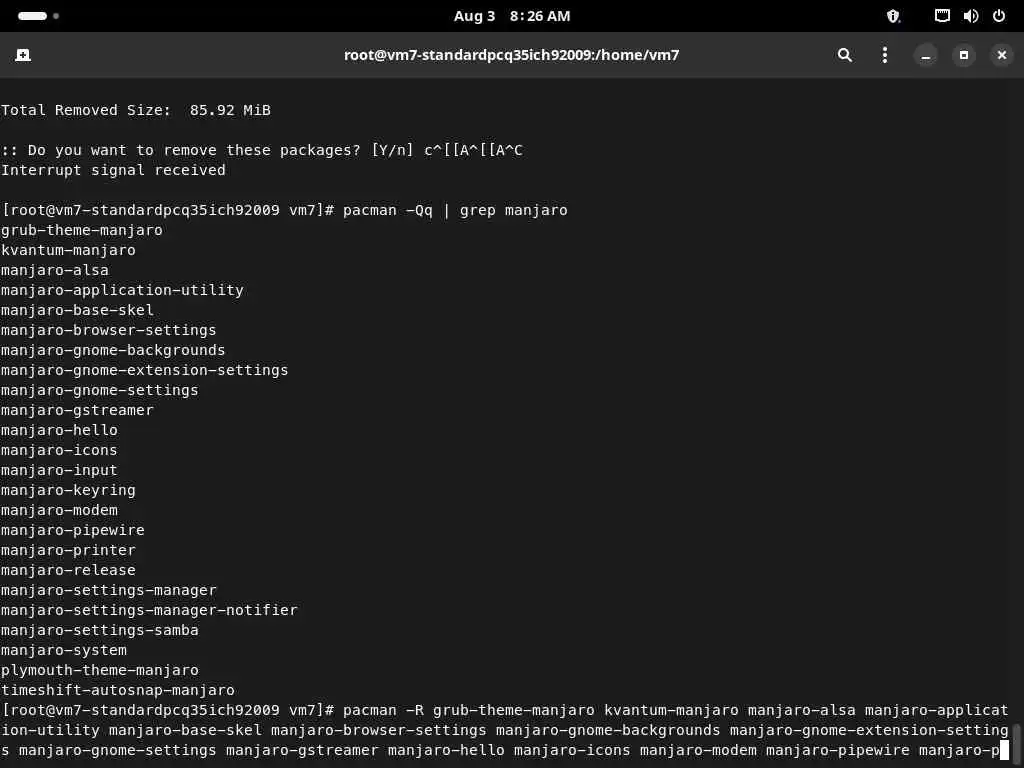The height and width of the screenshot is (768, 1024).
Task: Click manjaro-settings-manager-notifier in the list
Action: [149, 610]
